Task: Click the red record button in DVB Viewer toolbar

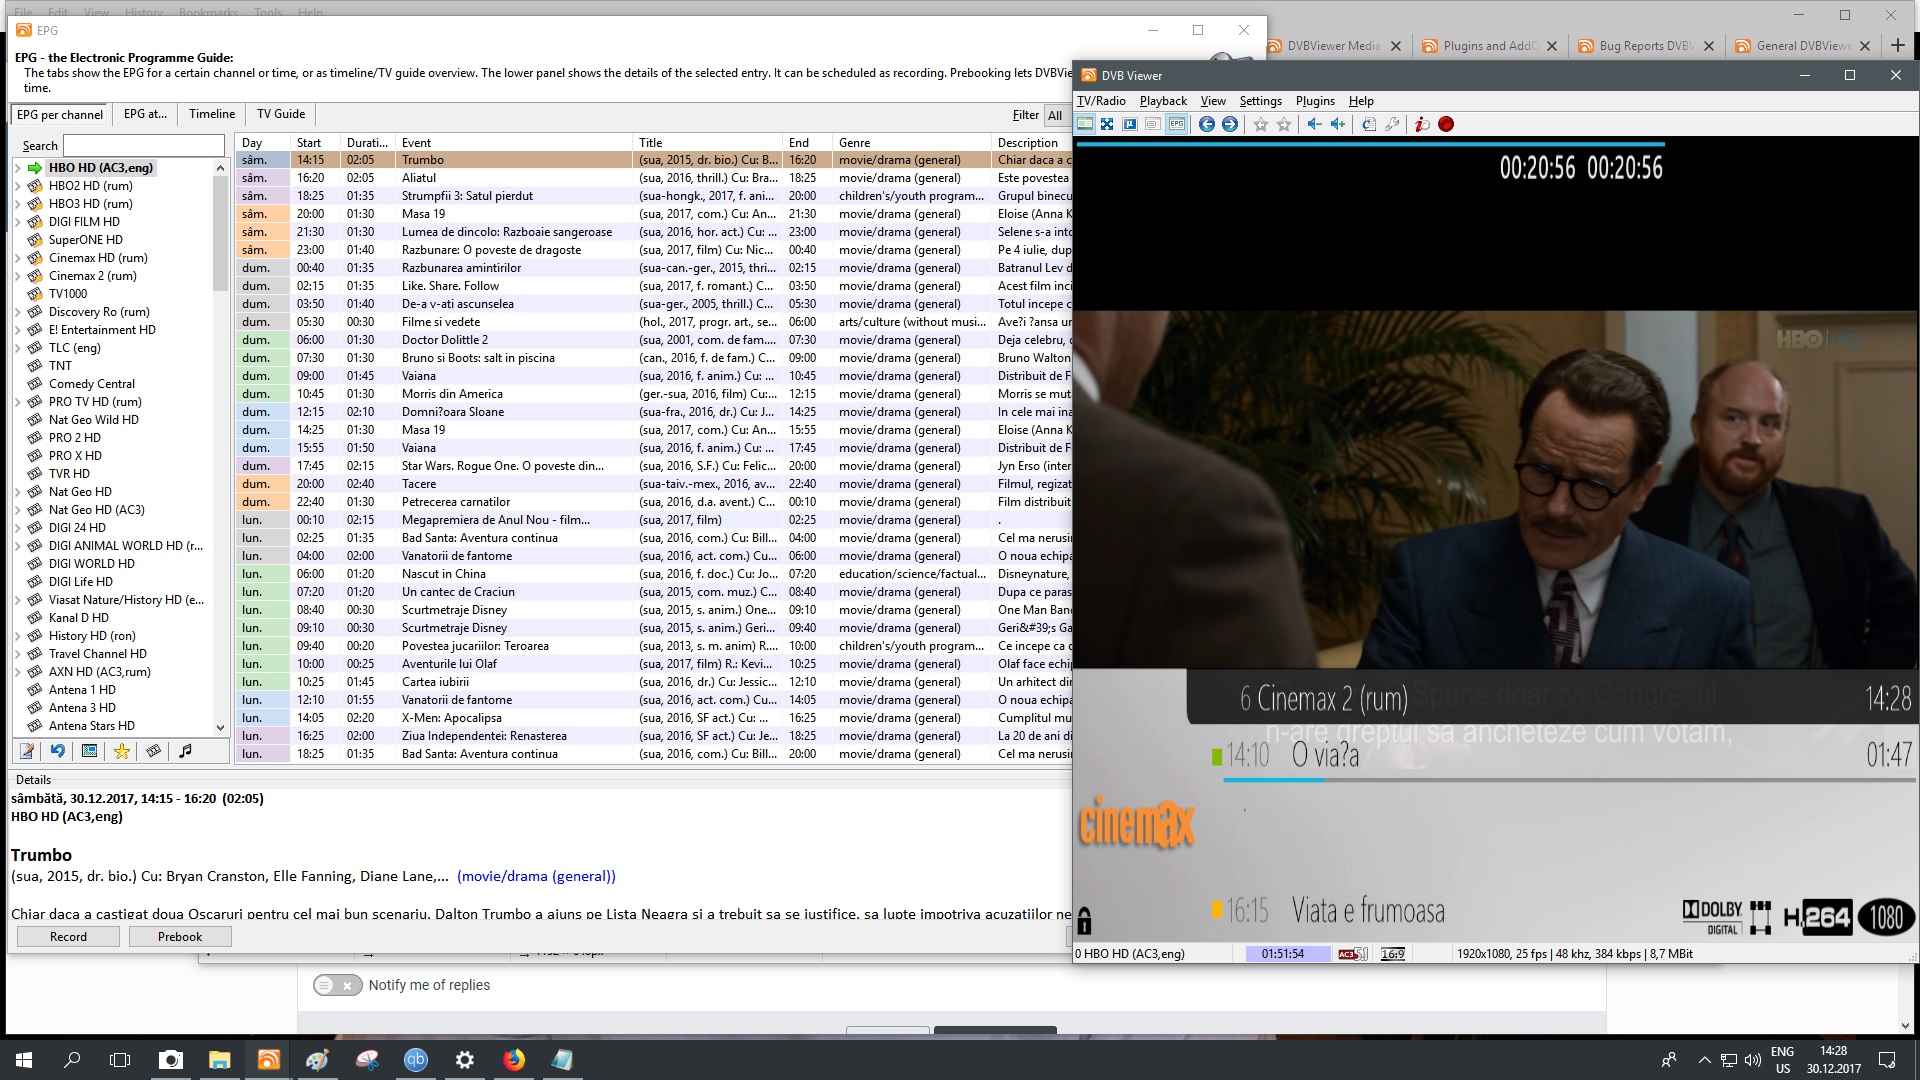Action: (x=1446, y=124)
